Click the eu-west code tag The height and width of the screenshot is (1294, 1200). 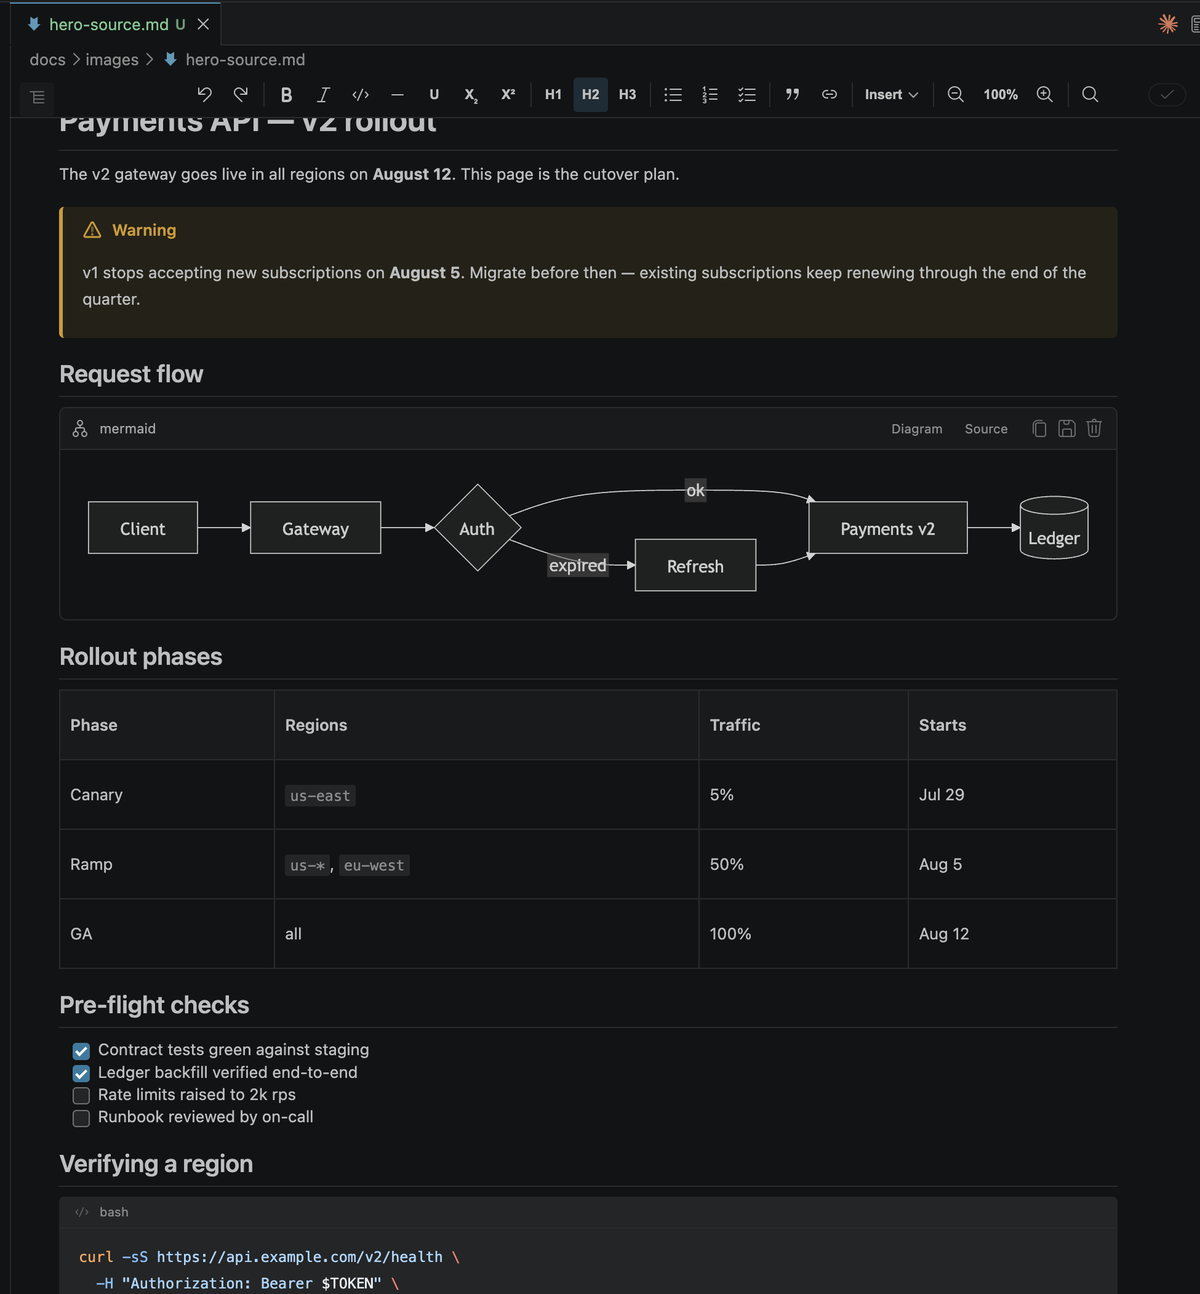click(x=374, y=866)
